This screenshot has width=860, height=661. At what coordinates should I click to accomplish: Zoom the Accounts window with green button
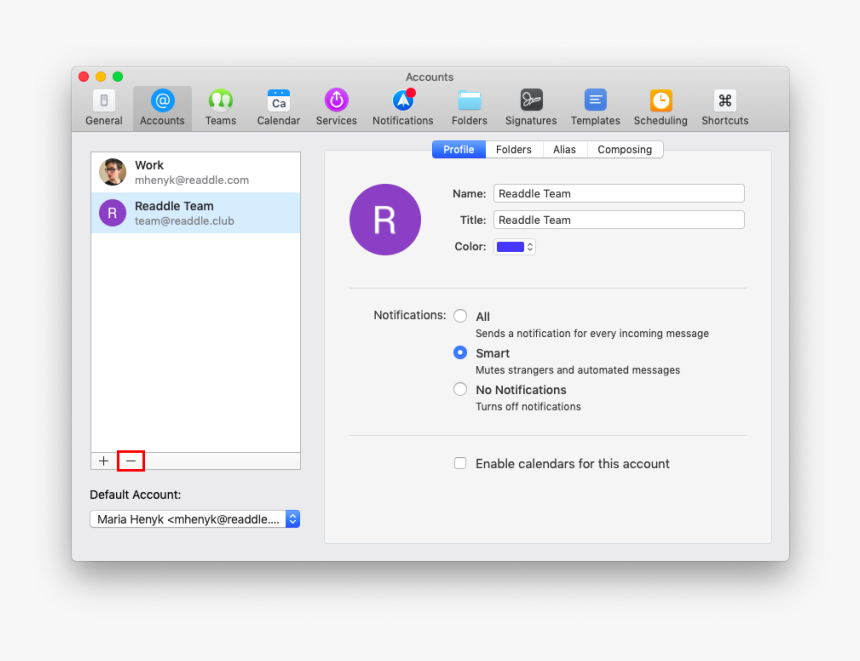118,77
